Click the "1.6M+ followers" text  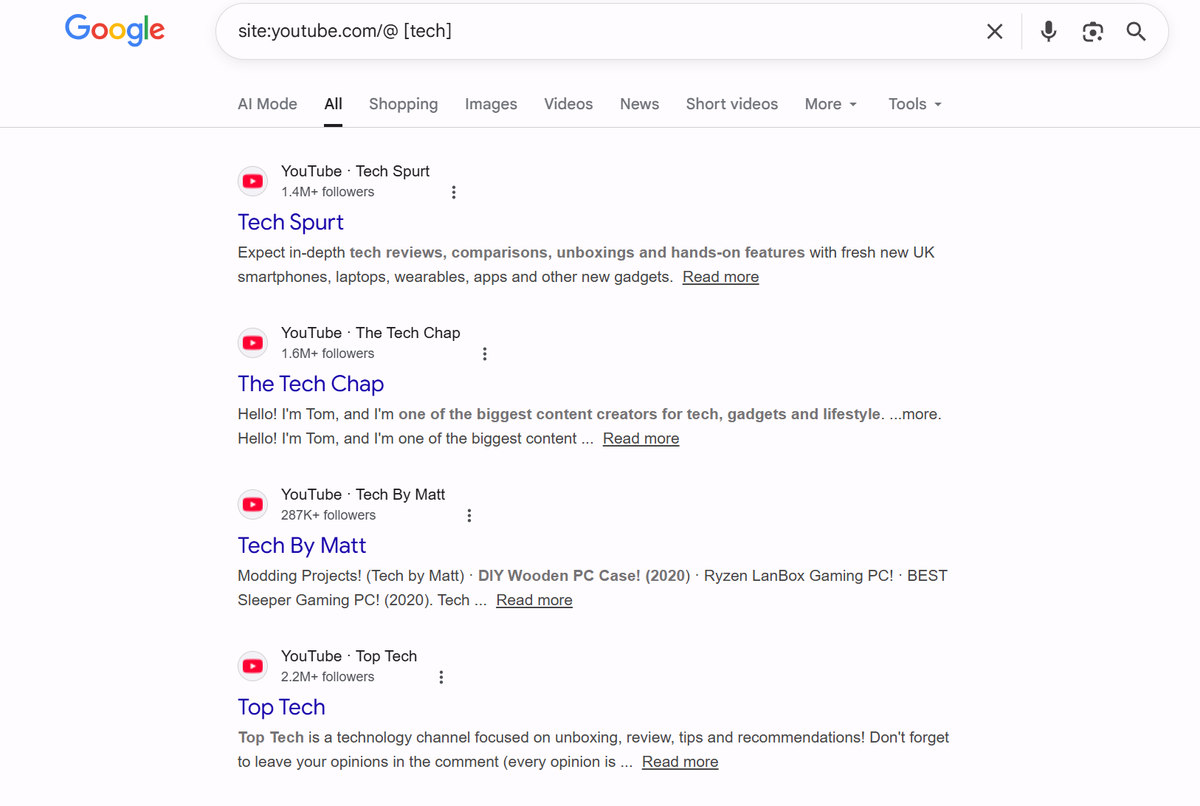click(328, 354)
